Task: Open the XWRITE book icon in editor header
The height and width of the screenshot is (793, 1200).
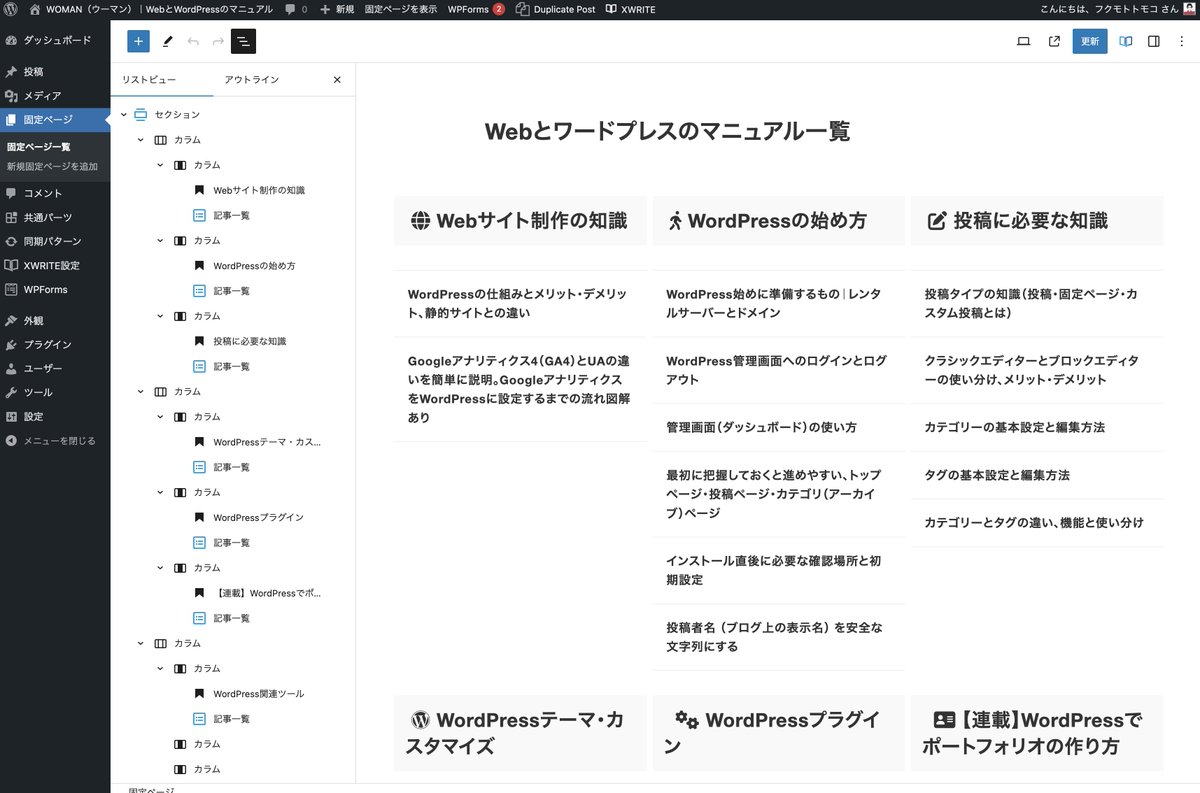Action: (x=1126, y=41)
